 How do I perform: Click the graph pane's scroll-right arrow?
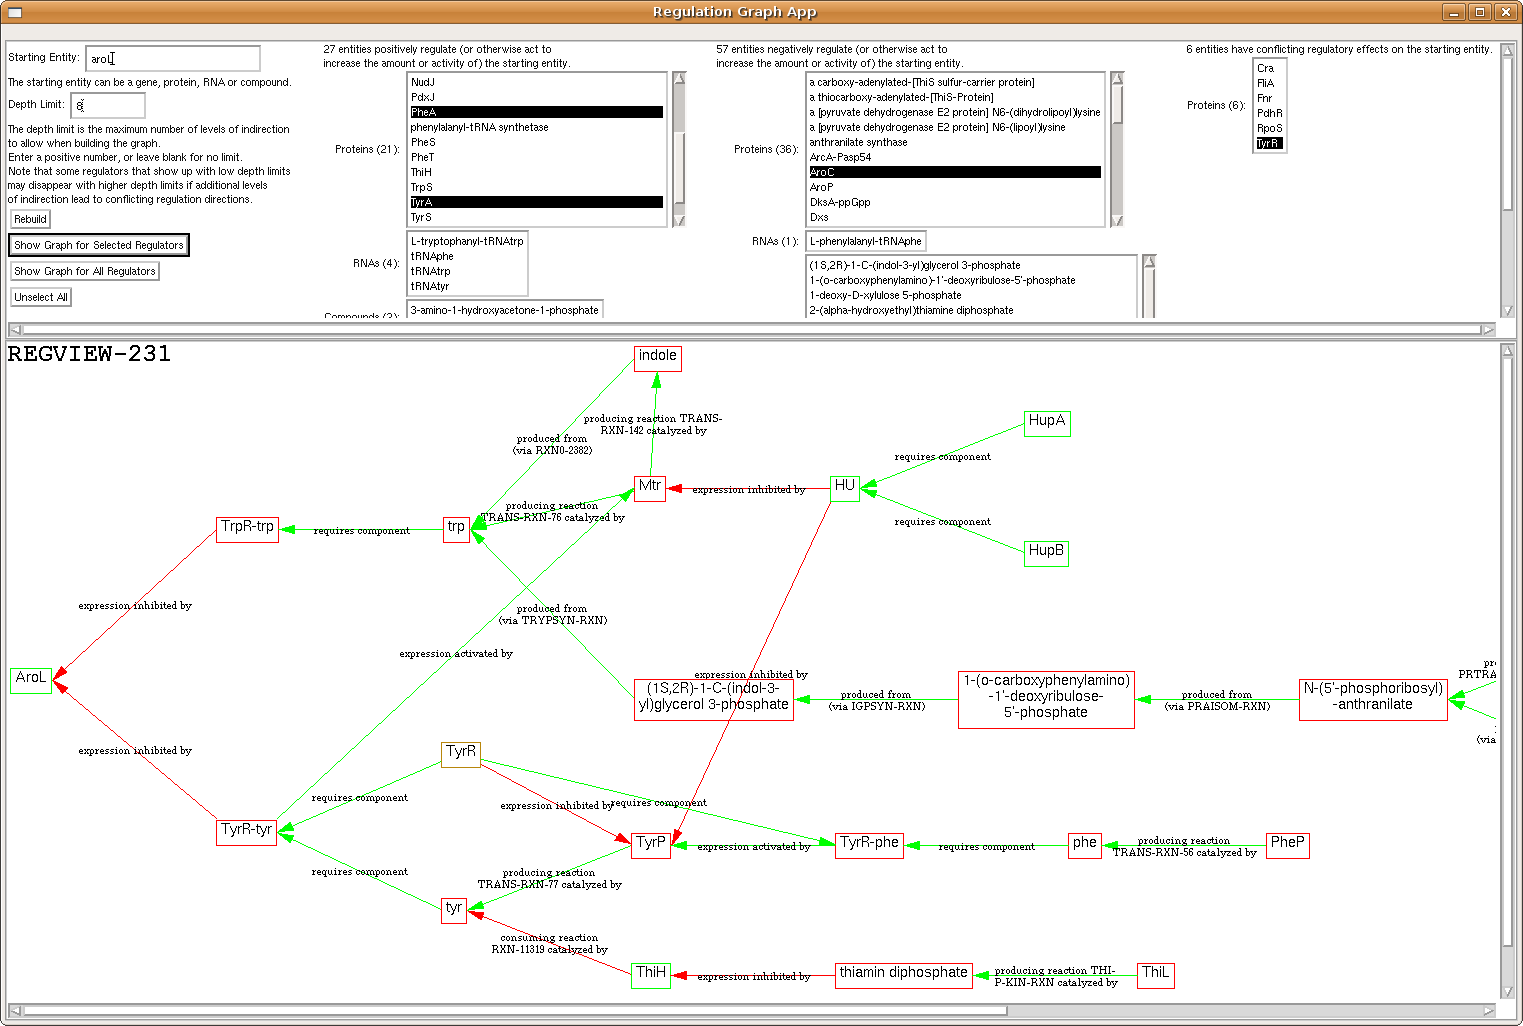point(1489,1010)
